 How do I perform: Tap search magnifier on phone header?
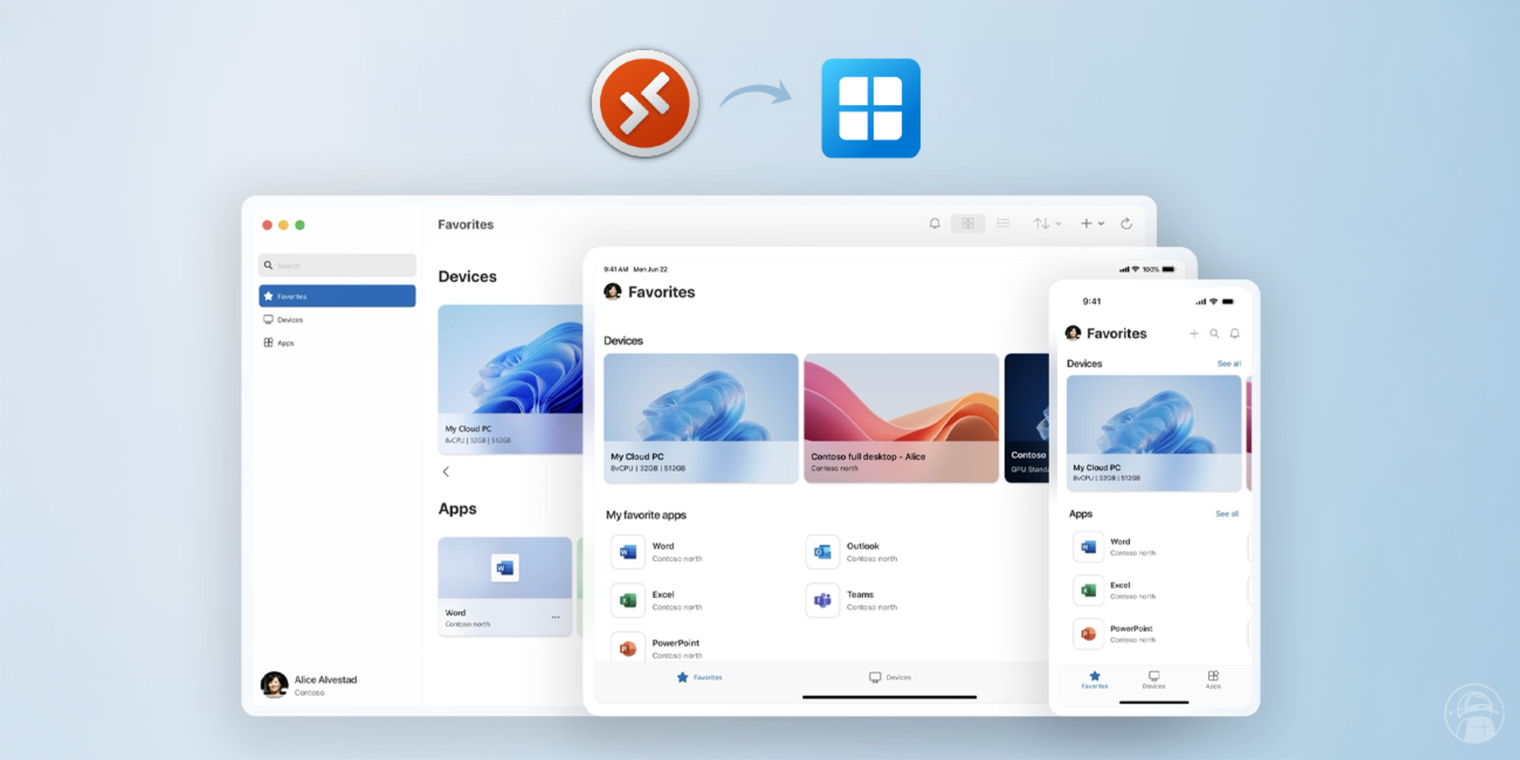coord(1214,334)
